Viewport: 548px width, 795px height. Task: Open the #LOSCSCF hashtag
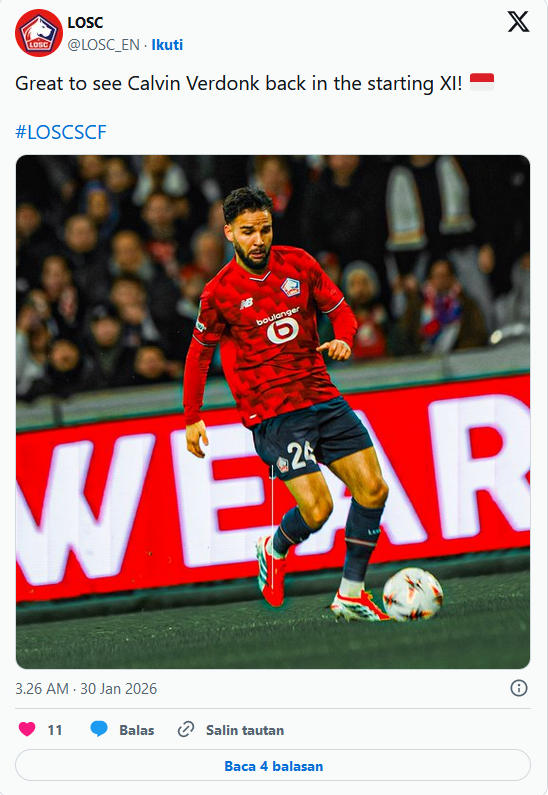[x=61, y=132]
